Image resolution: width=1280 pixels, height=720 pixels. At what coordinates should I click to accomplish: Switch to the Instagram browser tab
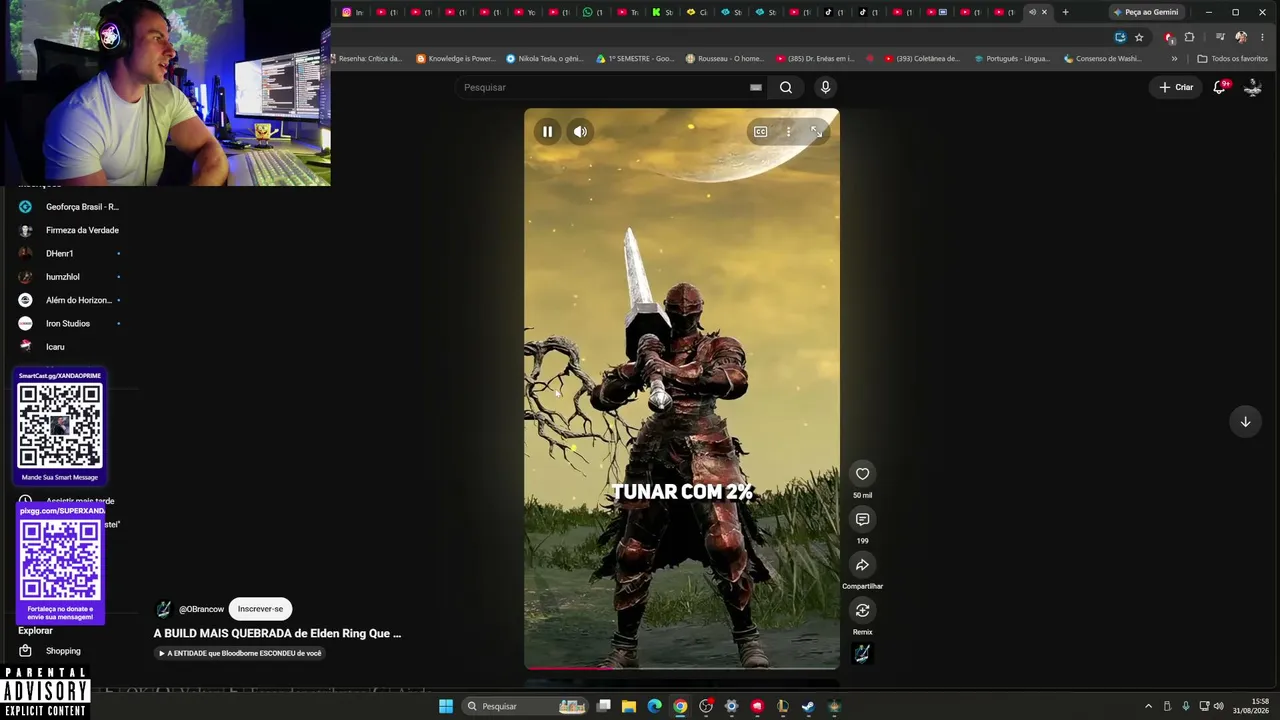pyautogui.click(x=353, y=12)
